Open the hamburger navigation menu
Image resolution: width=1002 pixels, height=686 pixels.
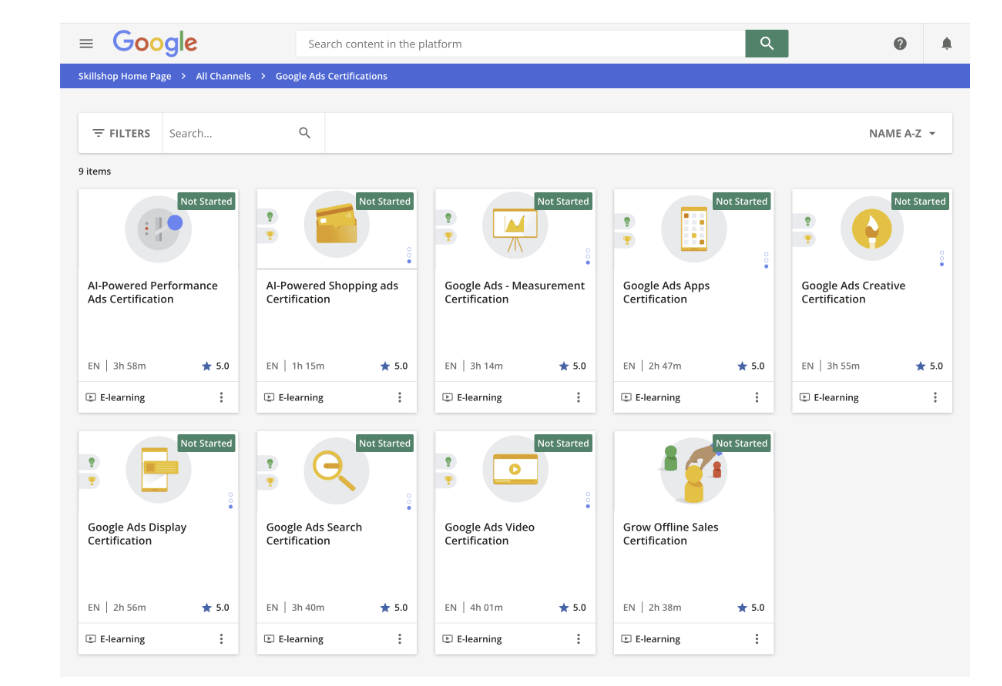click(86, 44)
